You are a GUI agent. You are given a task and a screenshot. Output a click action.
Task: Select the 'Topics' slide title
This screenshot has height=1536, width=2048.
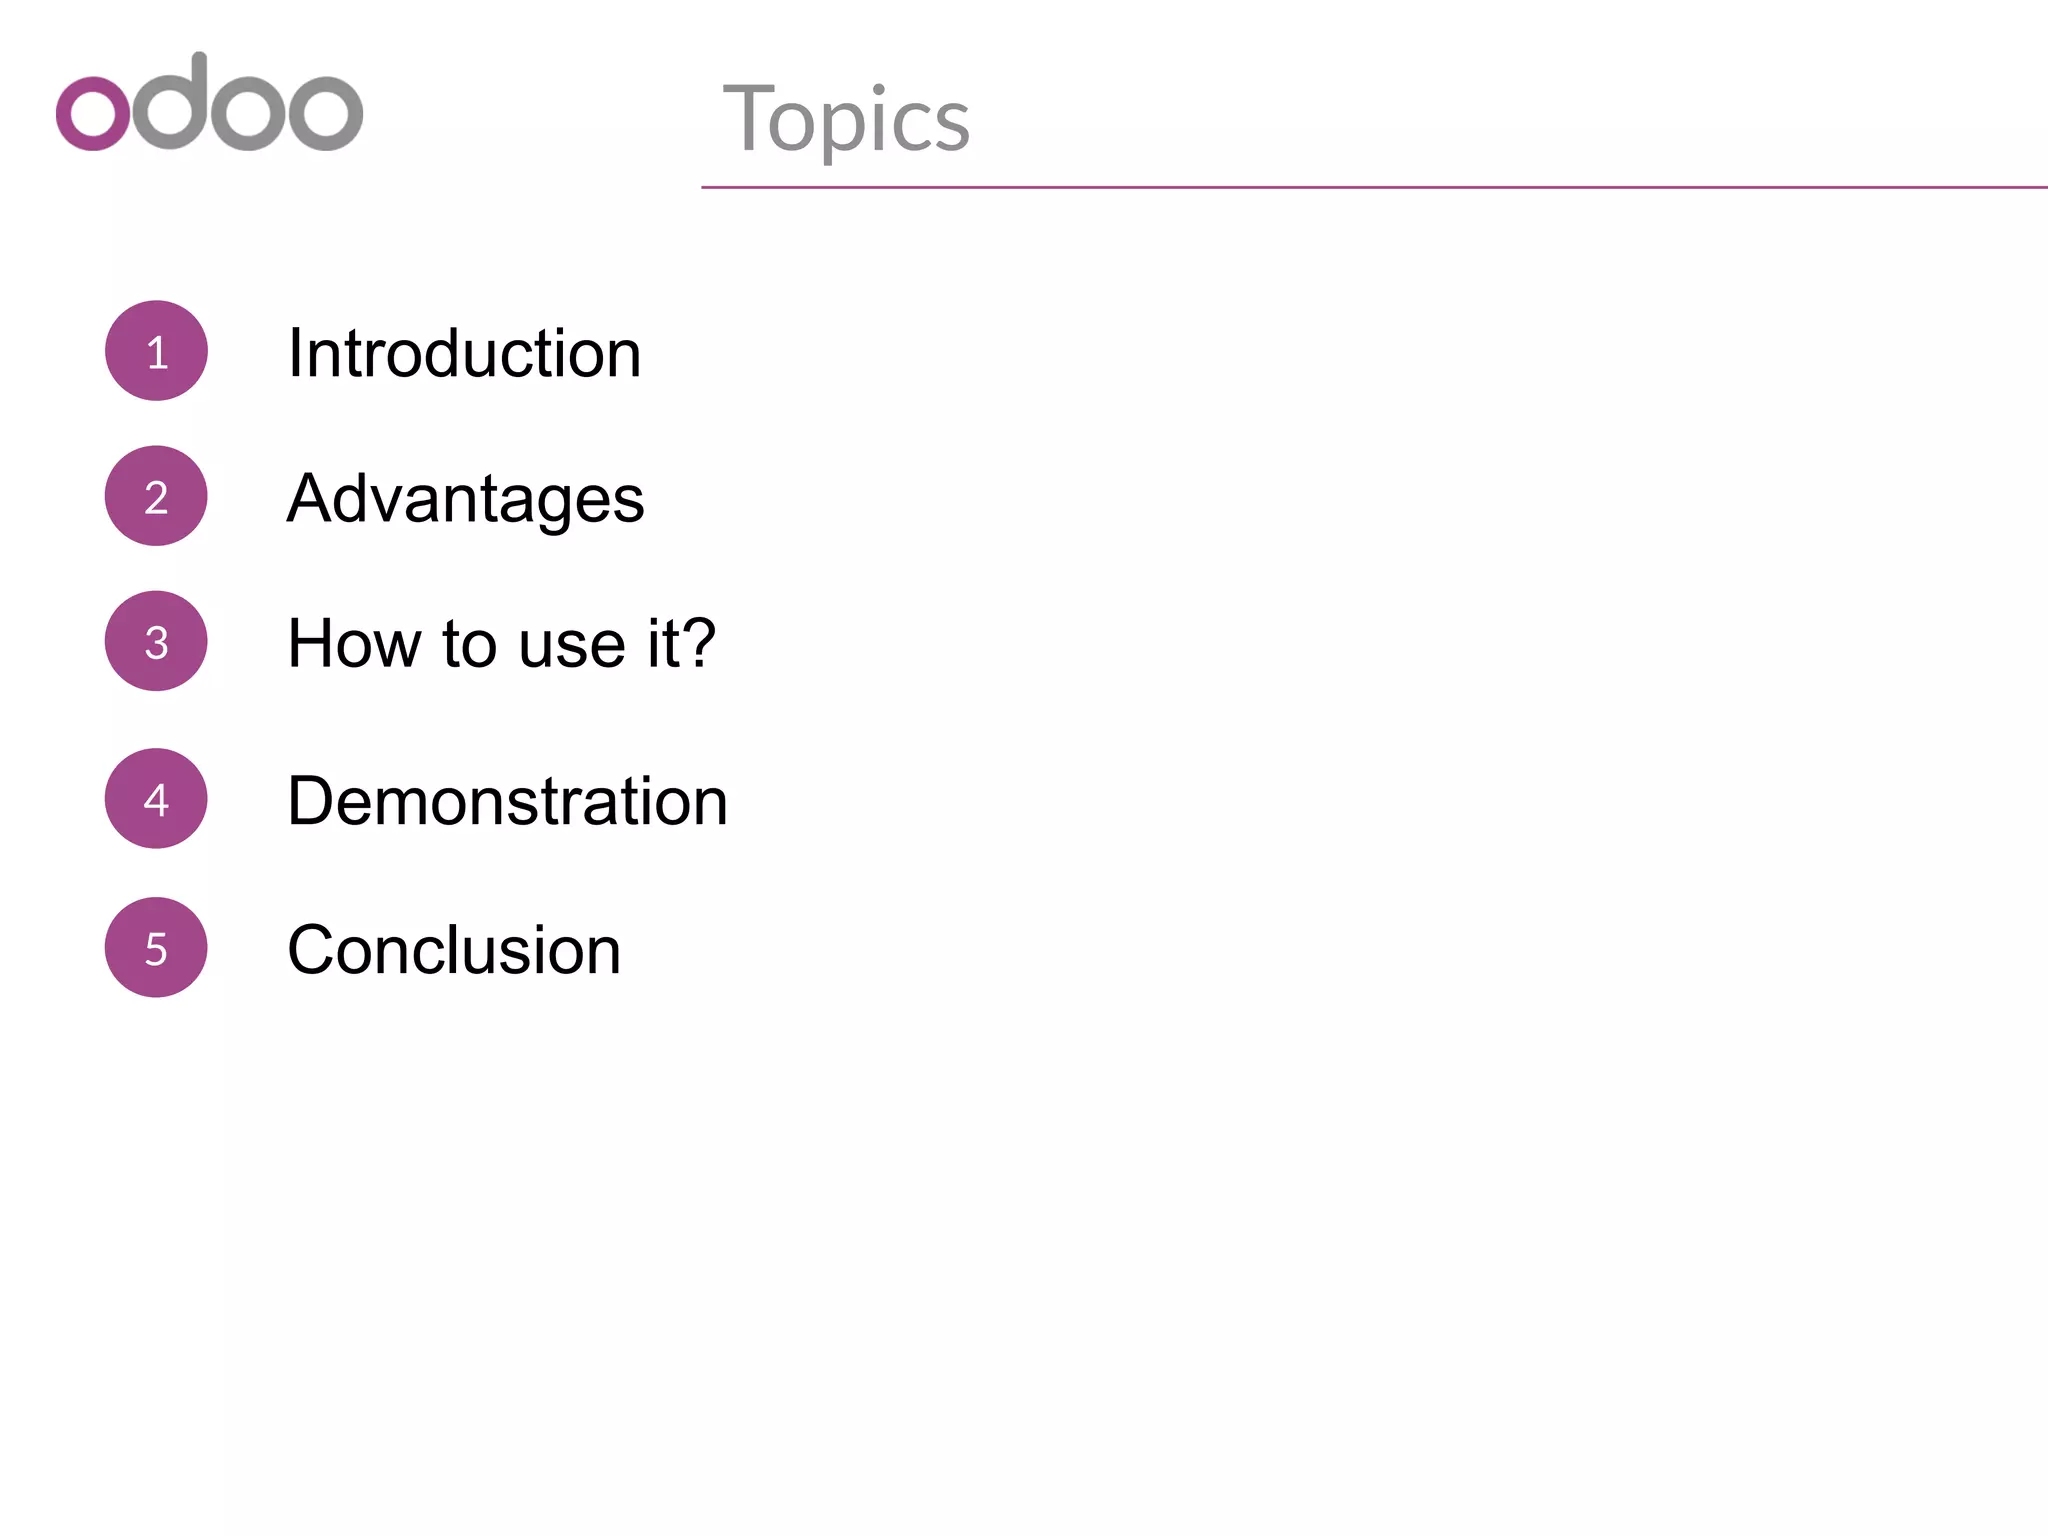[846, 120]
